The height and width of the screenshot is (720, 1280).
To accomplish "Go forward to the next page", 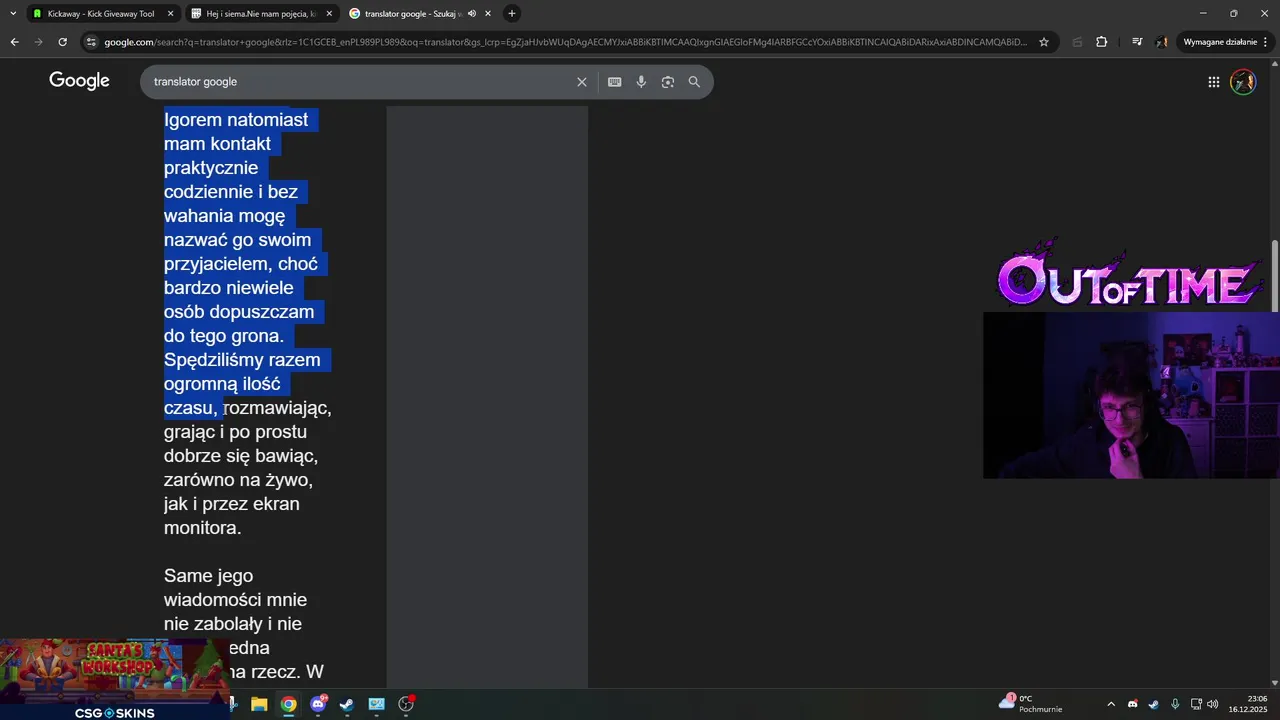I will point(38,42).
